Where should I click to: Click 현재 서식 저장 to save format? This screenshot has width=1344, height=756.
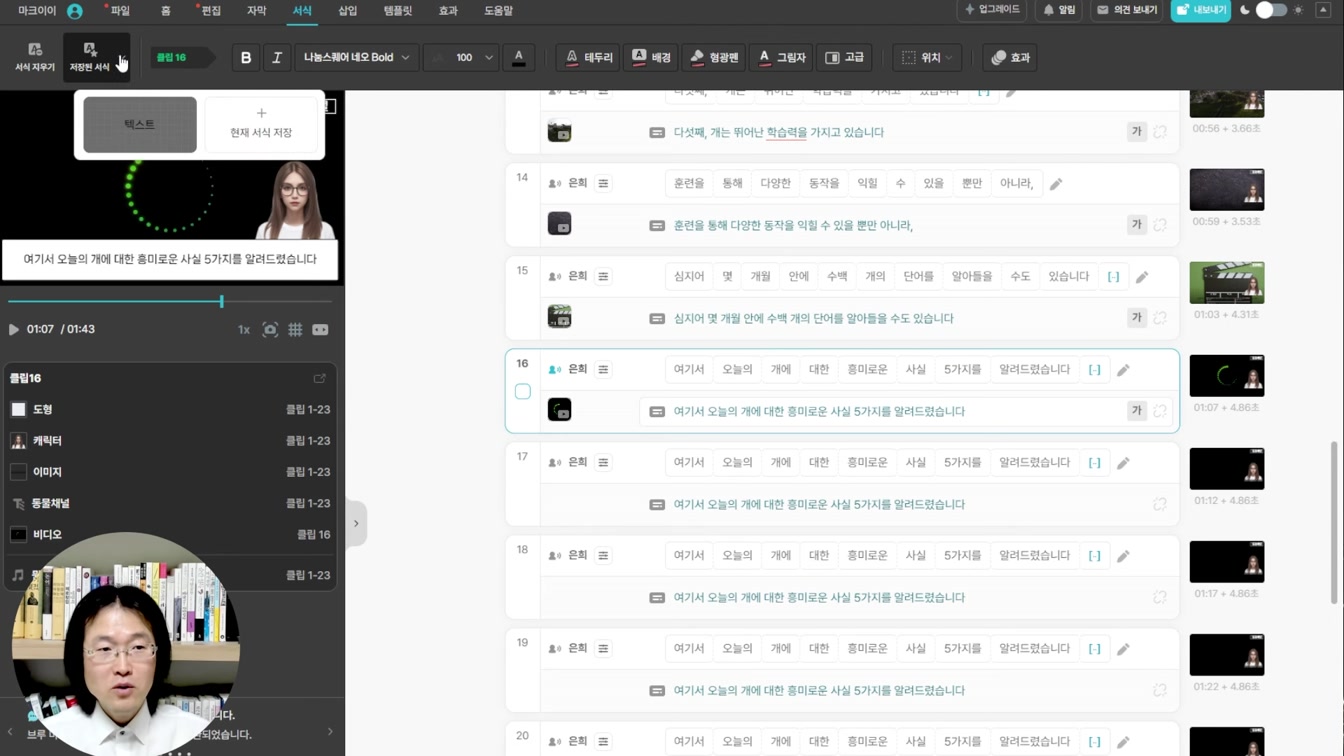pyautogui.click(x=261, y=125)
